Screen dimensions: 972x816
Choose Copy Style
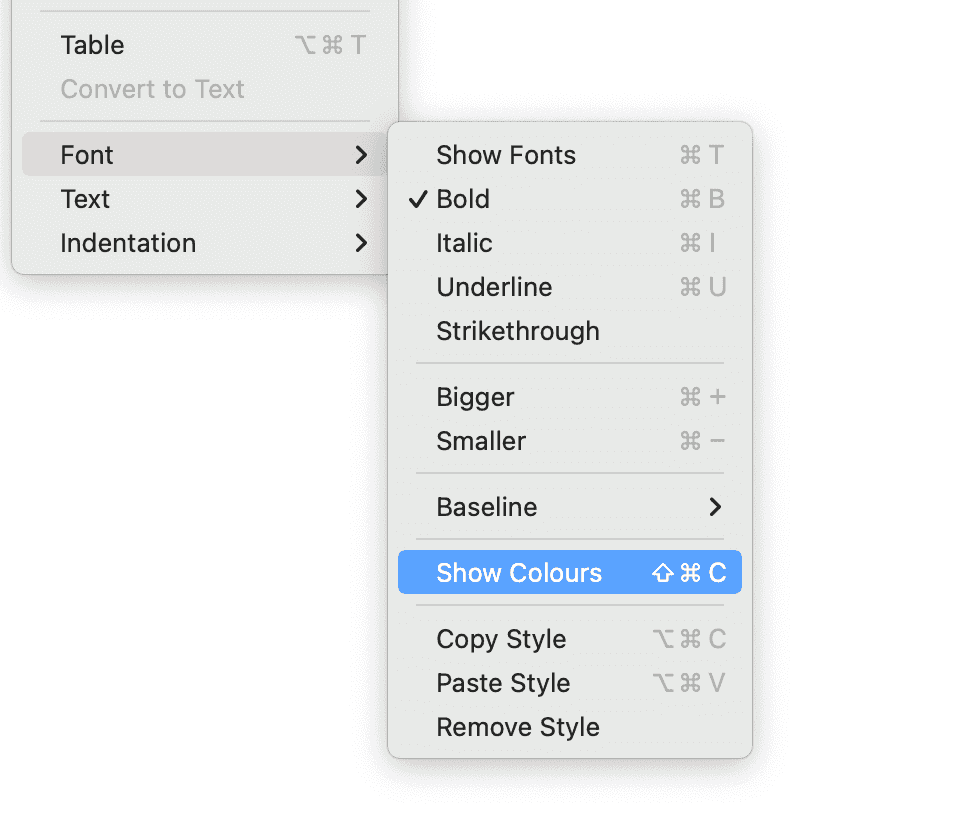point(501,639)
